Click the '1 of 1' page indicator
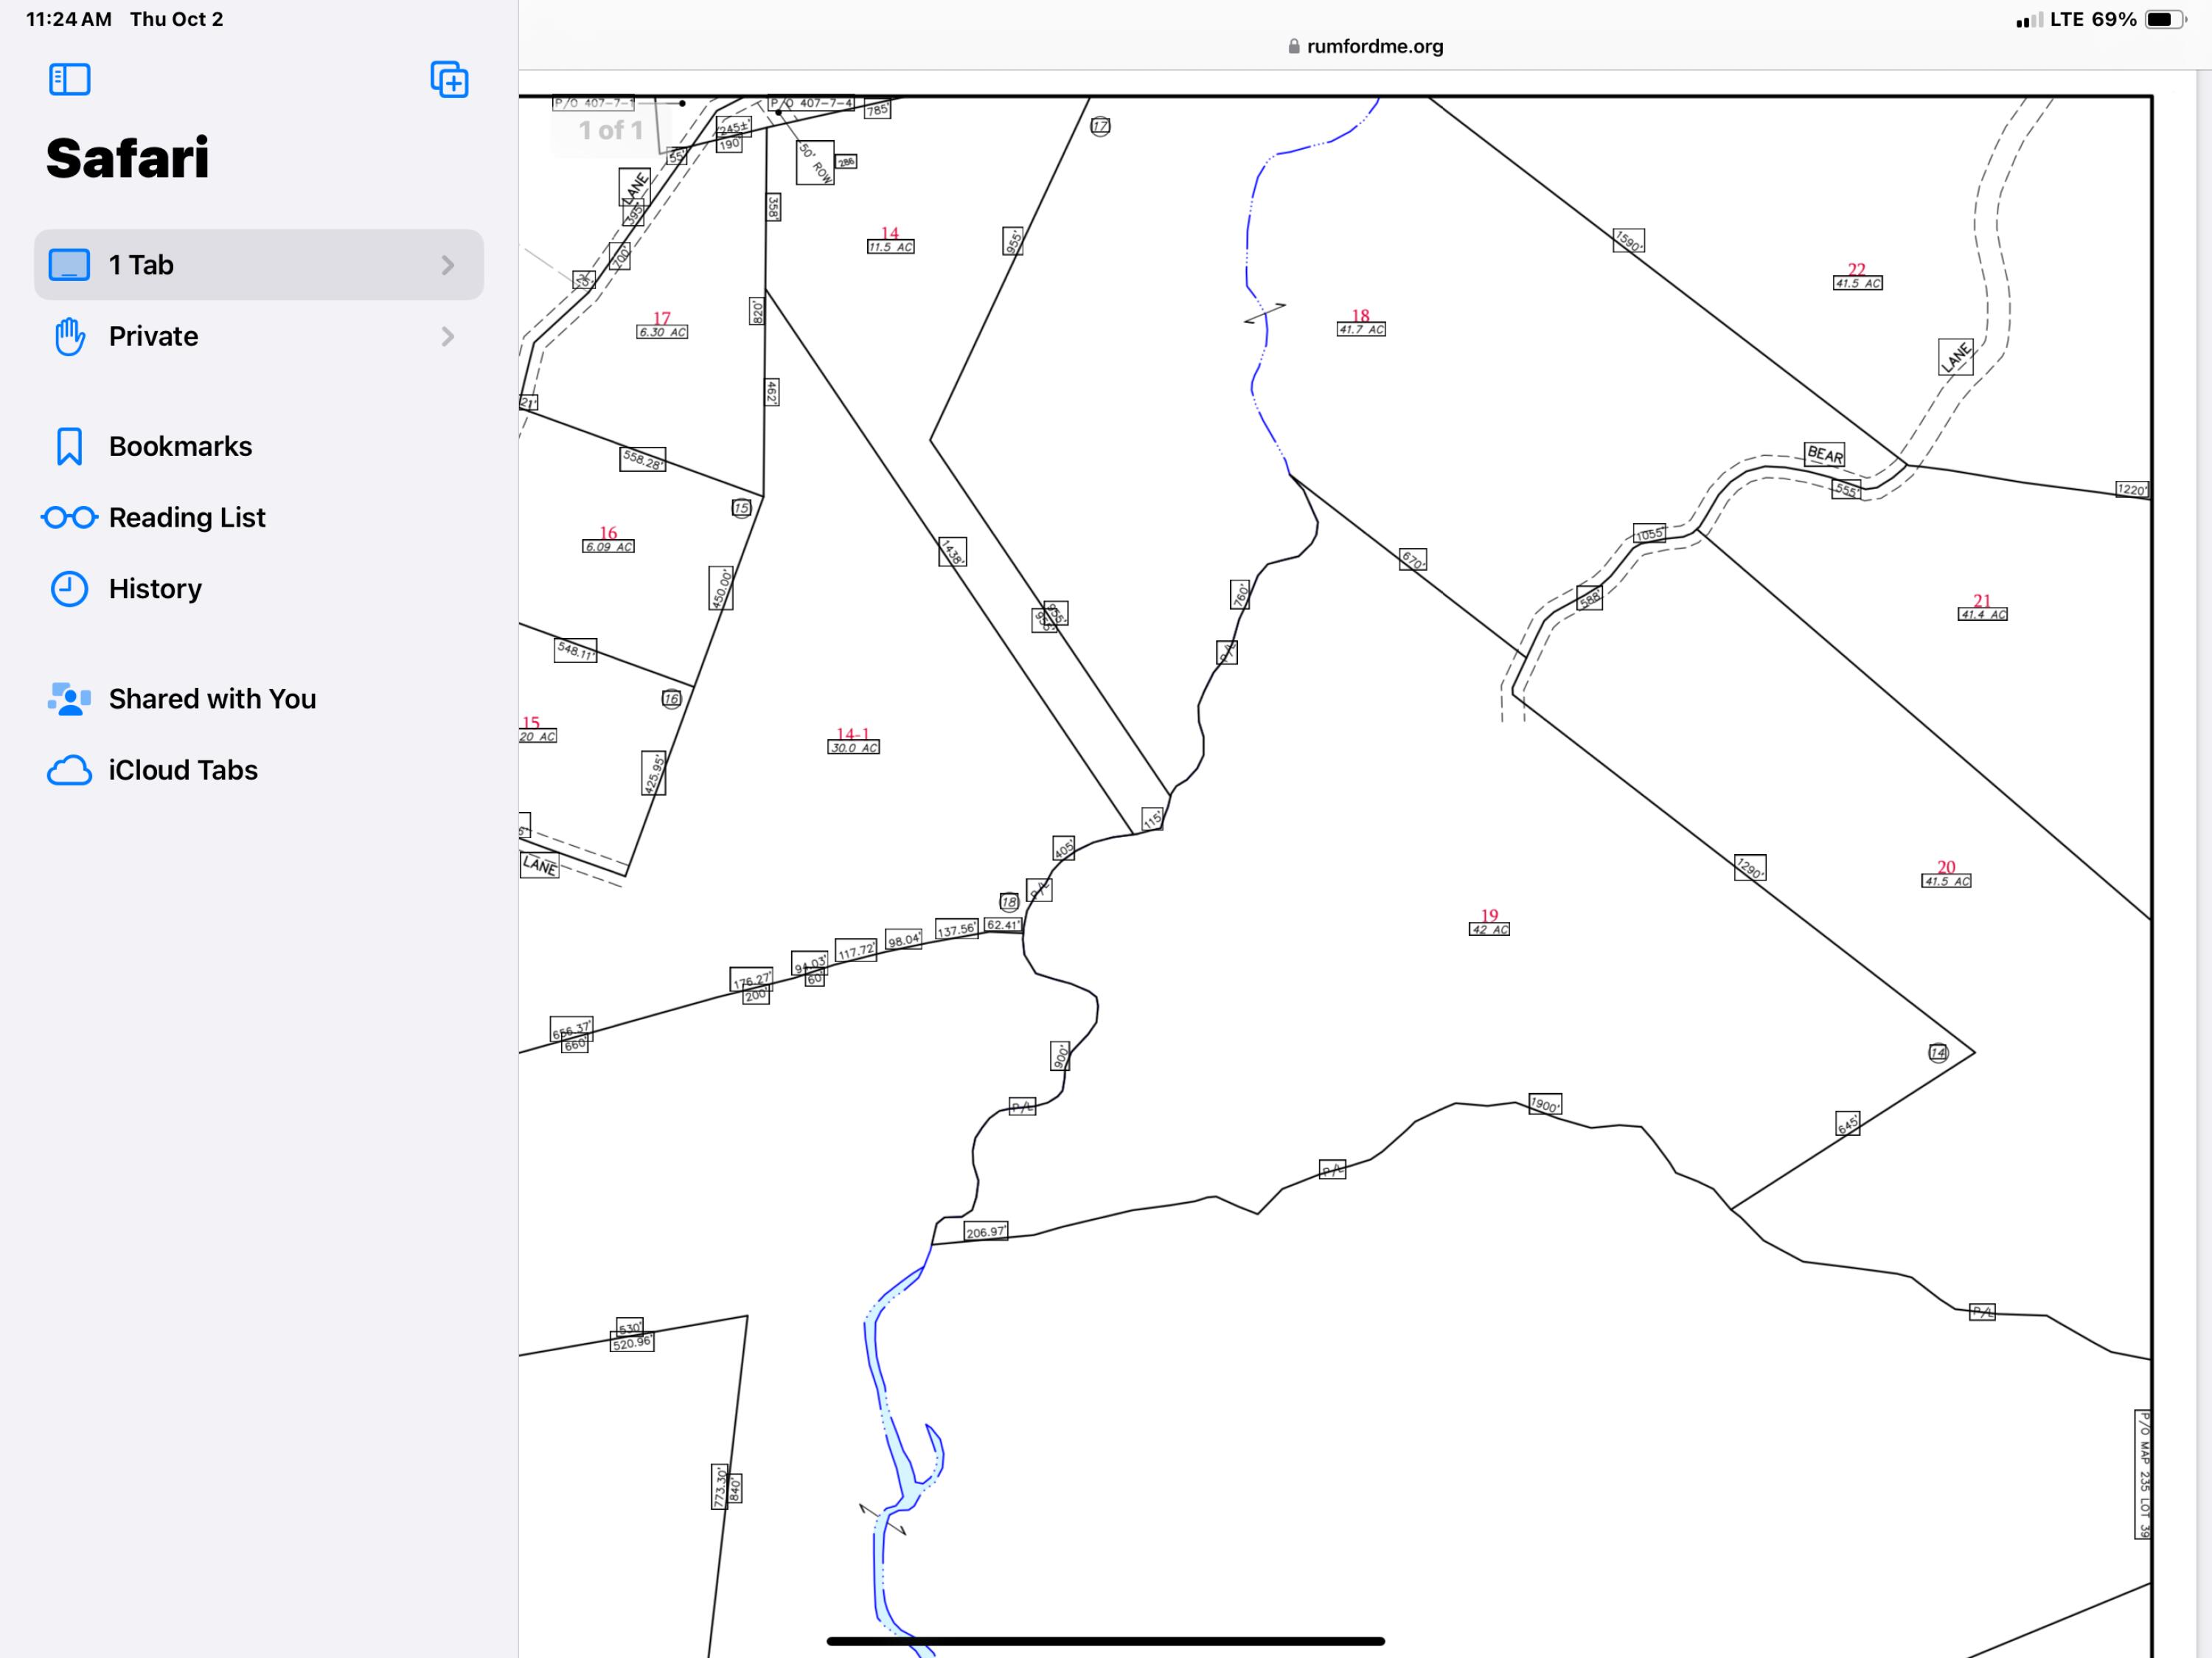Viewport: 2212px width, 1658px height. coord(610,130)
